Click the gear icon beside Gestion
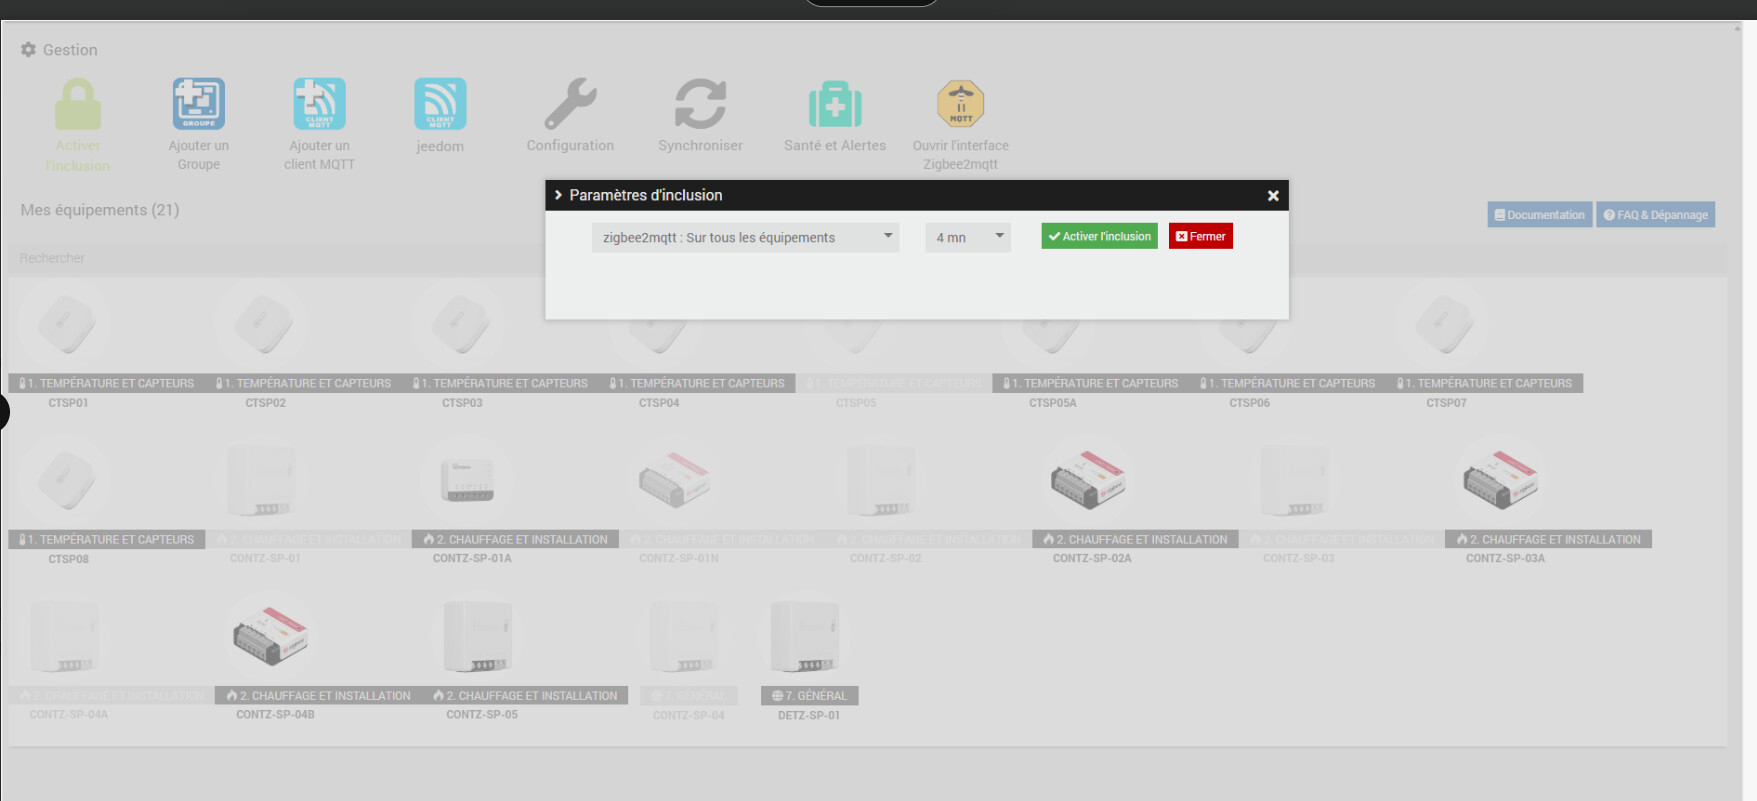This screenshot has height=801, width=1757. 28,49
